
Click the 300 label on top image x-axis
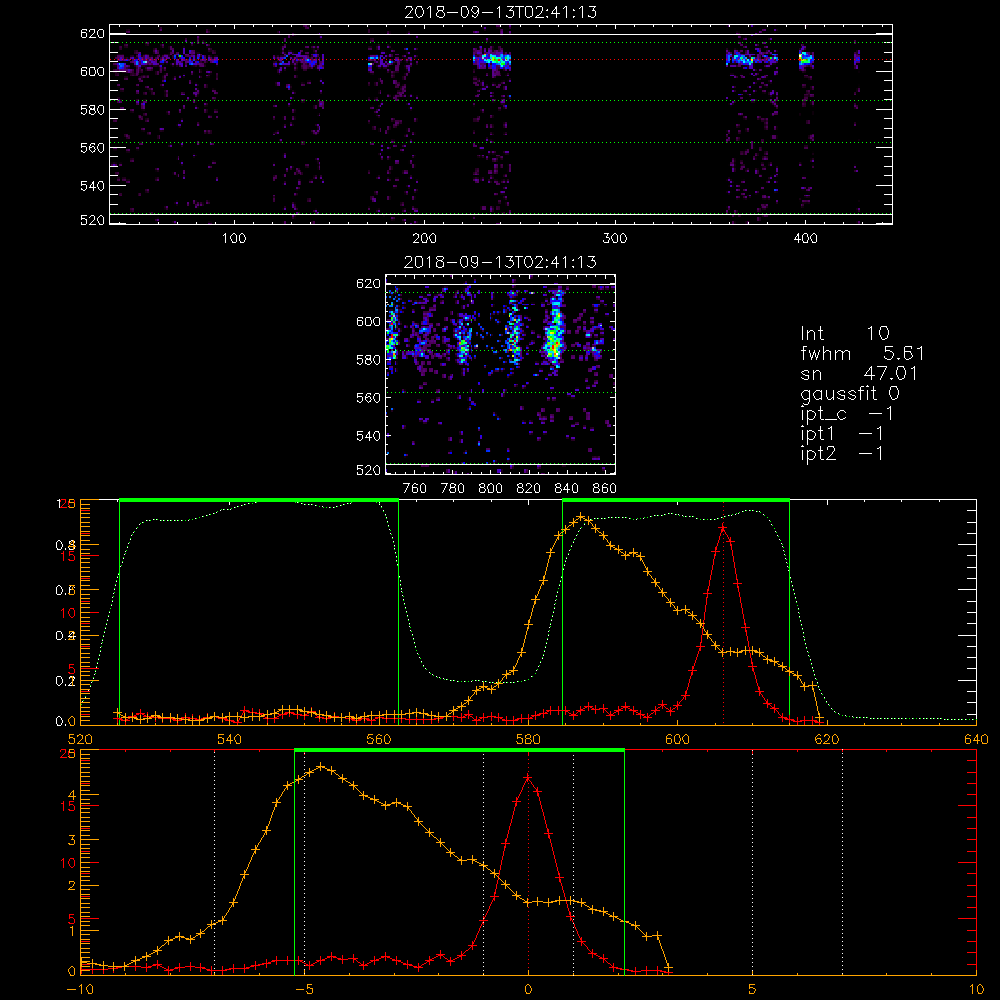click(615, 239)
